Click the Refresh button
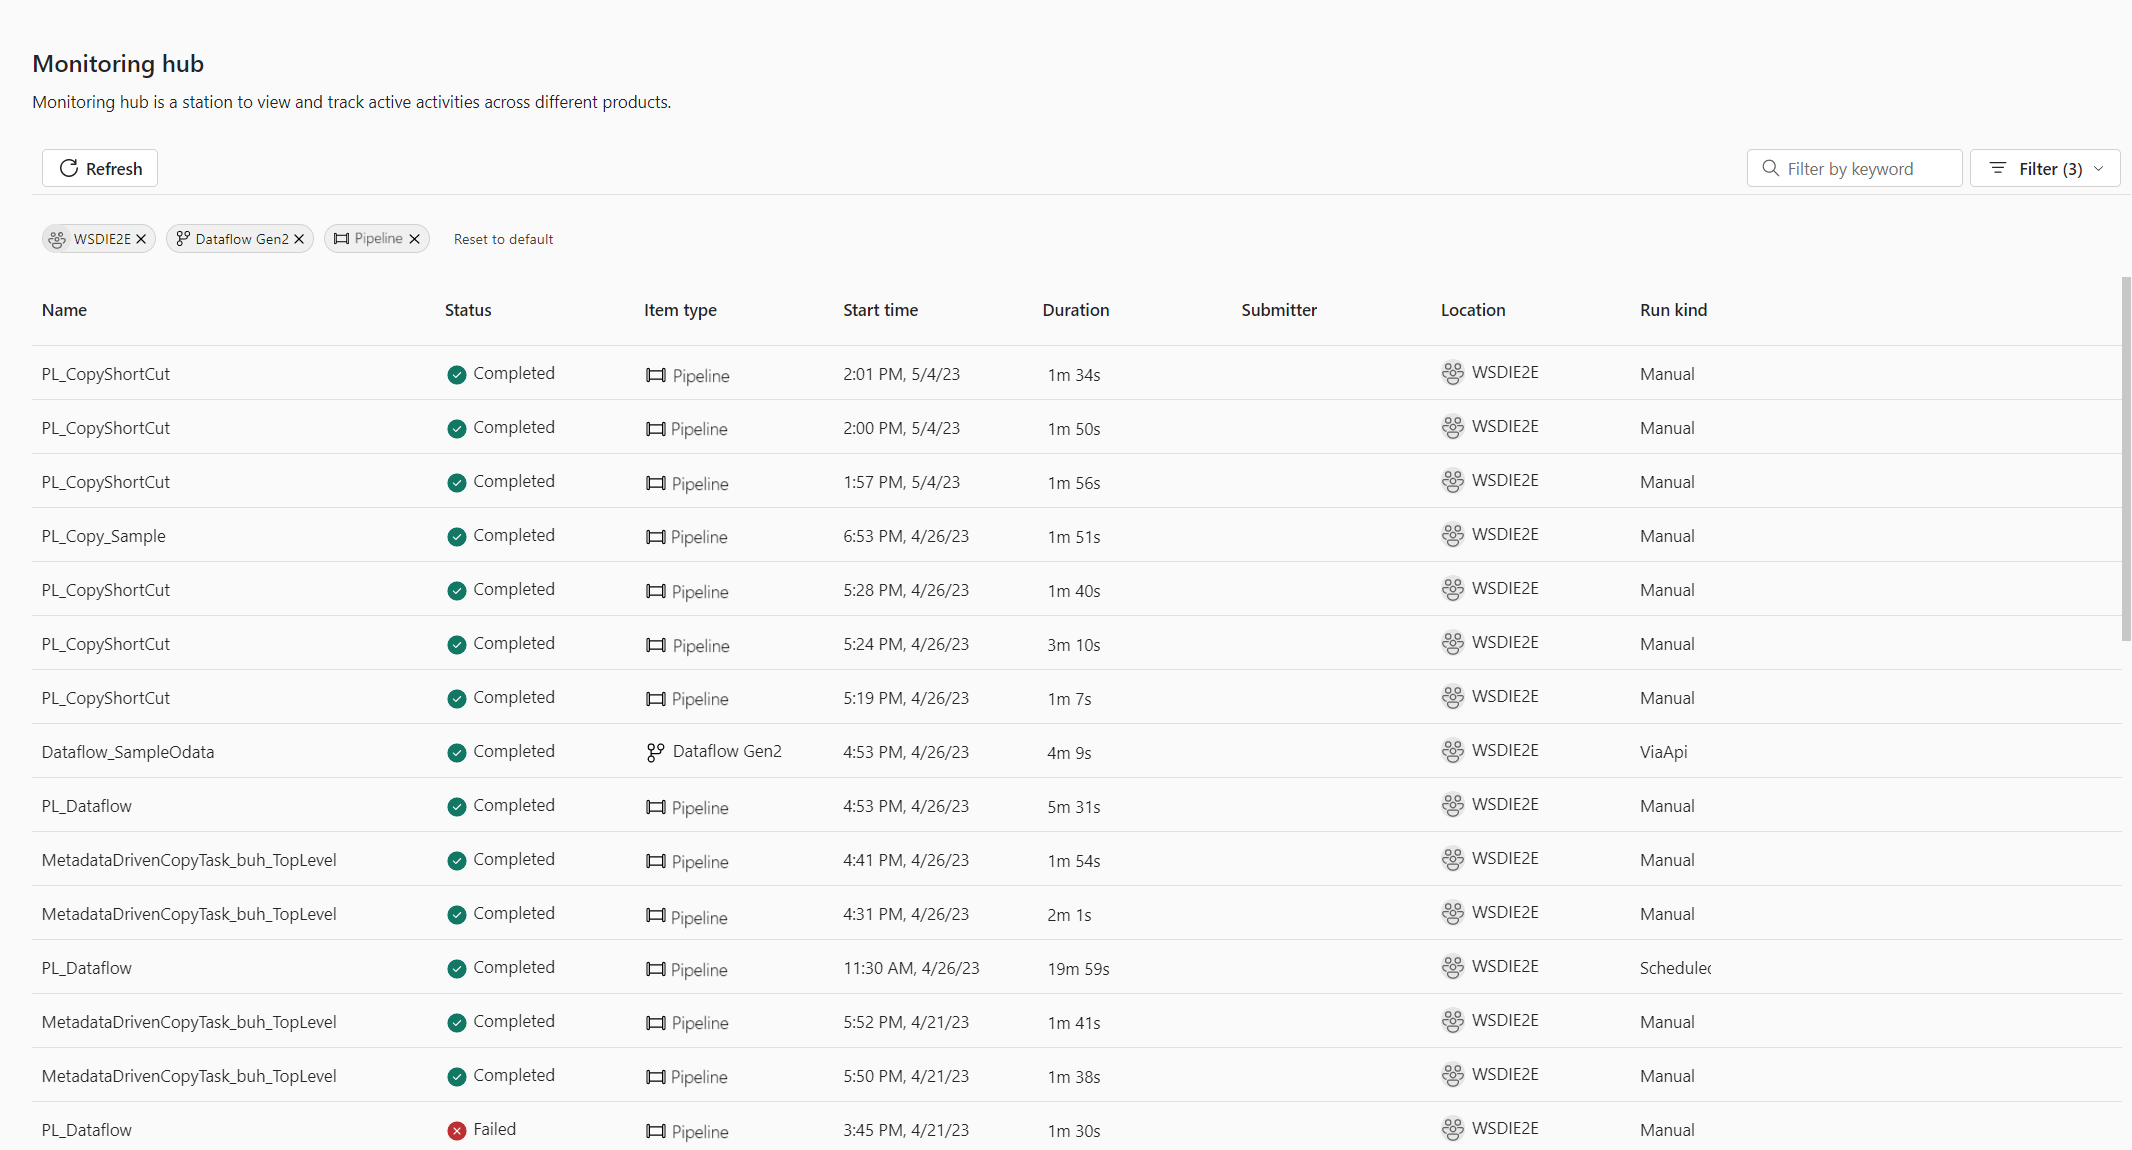The height and width of the screenshot is (1150, 2132). 100,168
